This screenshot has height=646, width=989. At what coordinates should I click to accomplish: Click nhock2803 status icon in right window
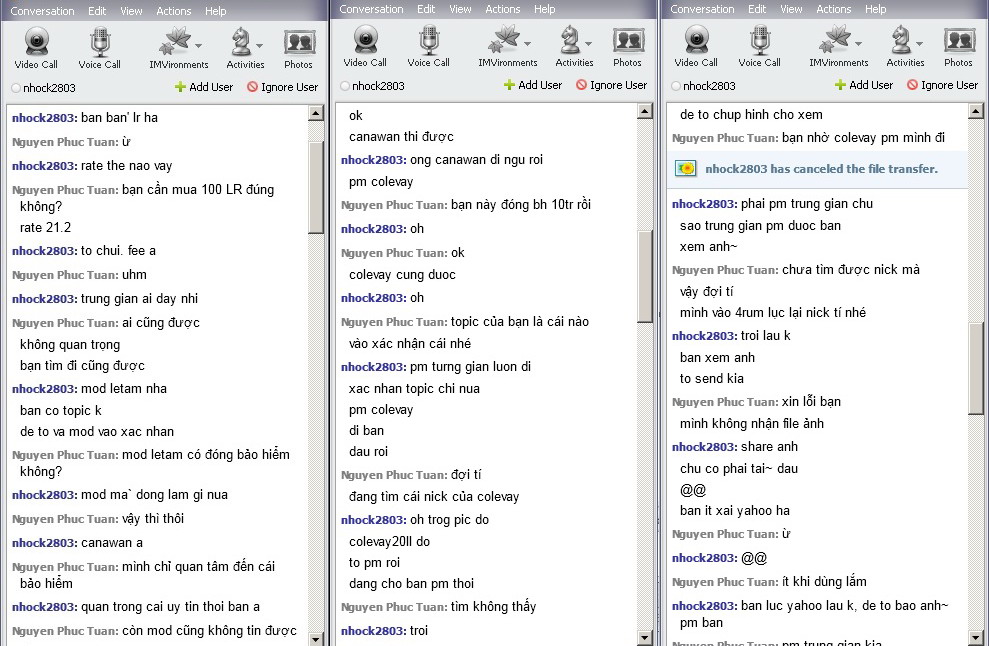(x=676, y=86)
